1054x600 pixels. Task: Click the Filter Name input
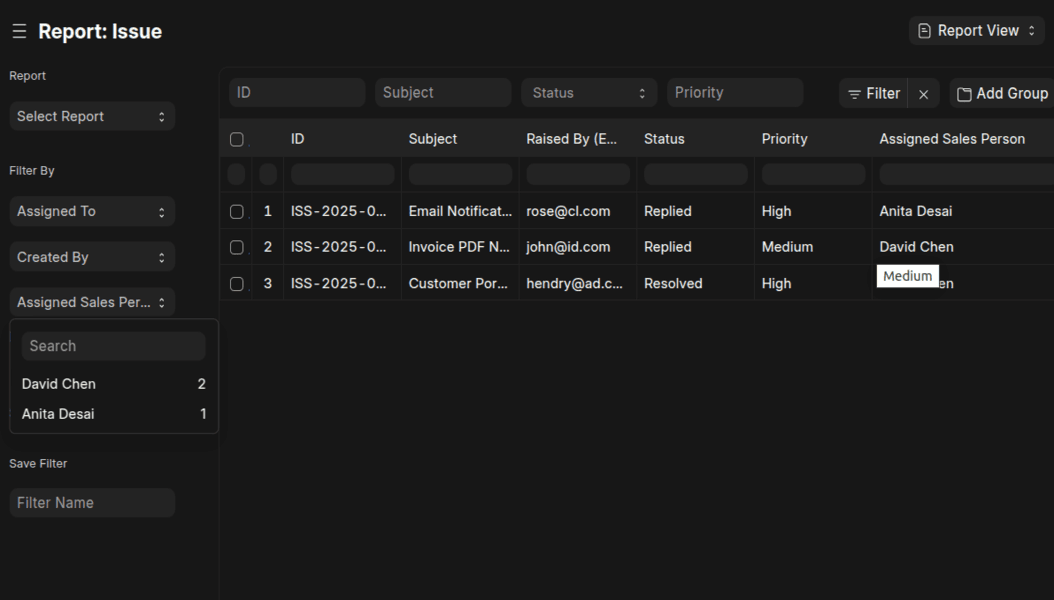pos(92,503)
